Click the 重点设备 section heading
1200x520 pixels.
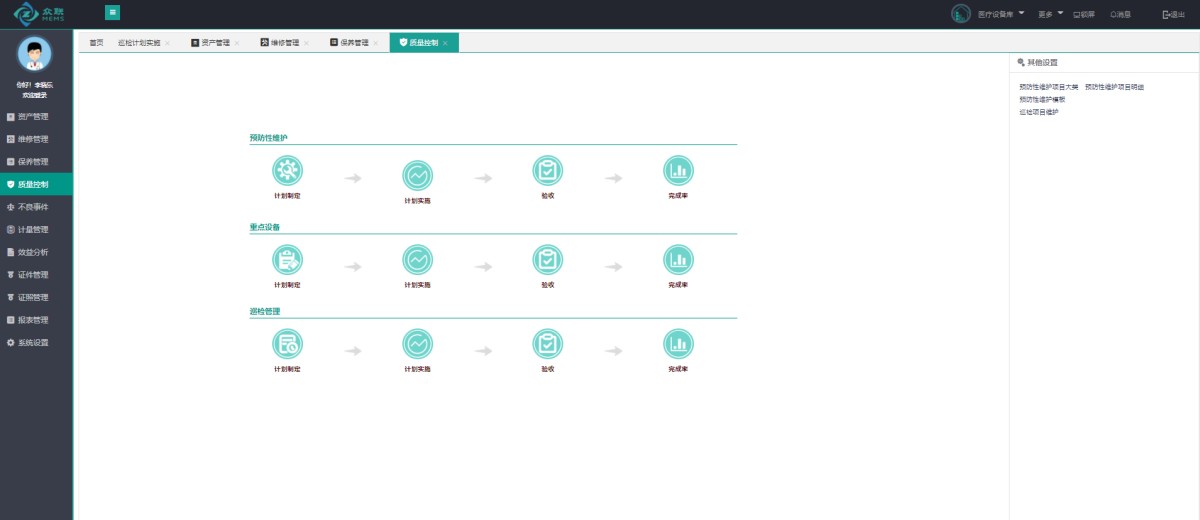coord(265,227)
